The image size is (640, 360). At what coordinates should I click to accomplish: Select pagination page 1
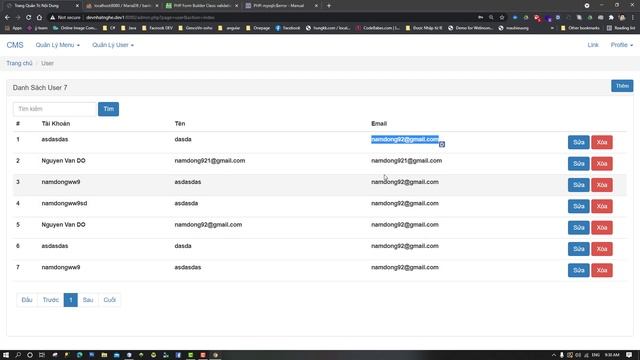tap(71, 300)
